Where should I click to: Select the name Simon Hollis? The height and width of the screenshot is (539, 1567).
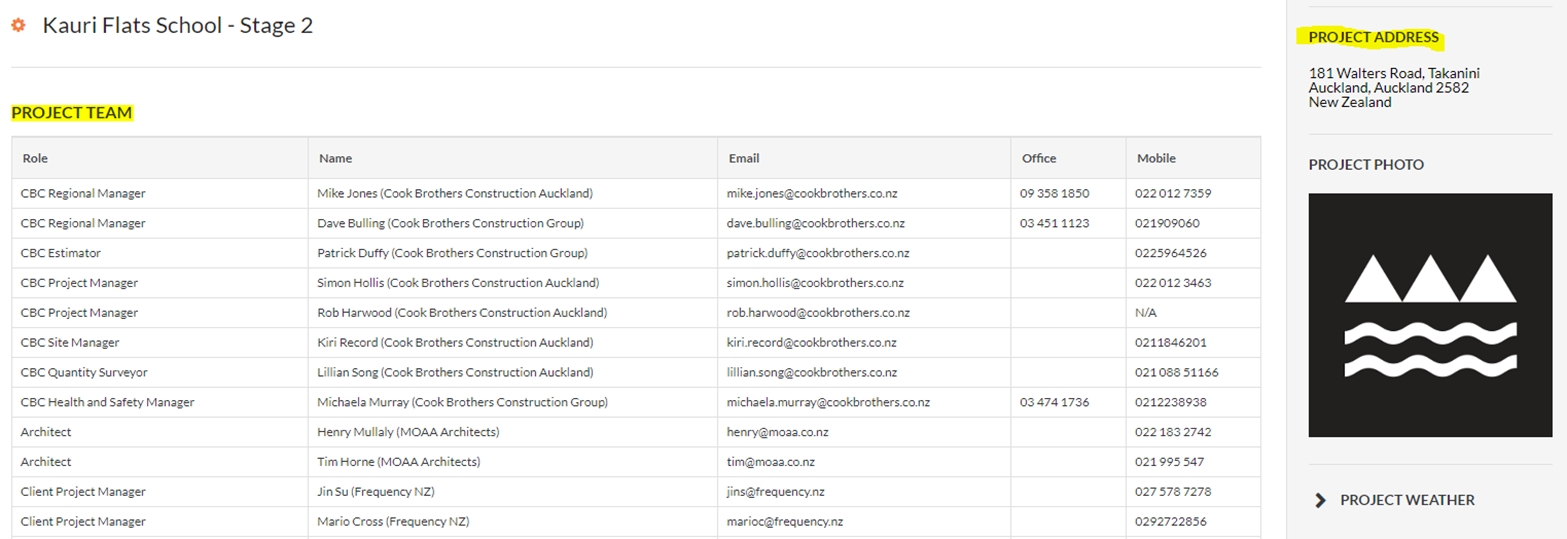point(353,283)
